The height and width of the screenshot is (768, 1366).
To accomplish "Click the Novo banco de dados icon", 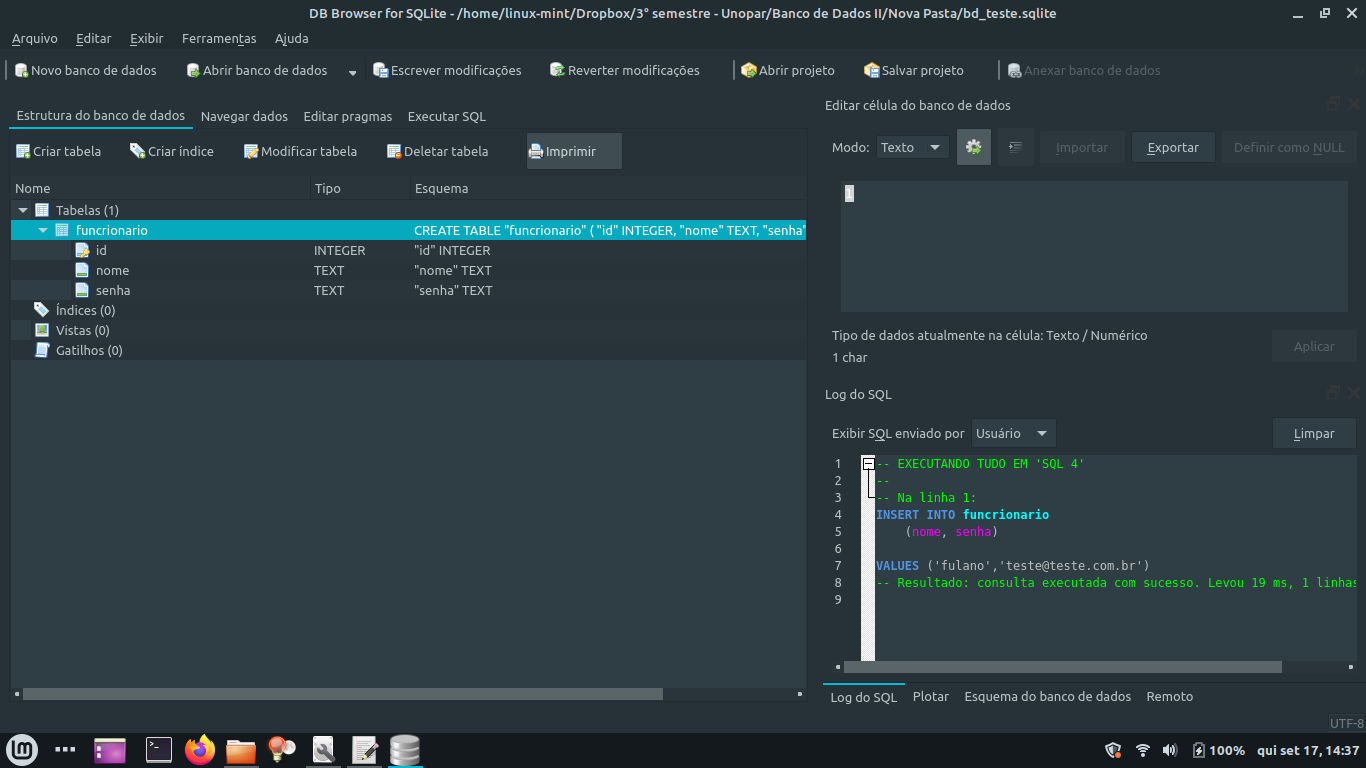I will (x=86, y=70).
